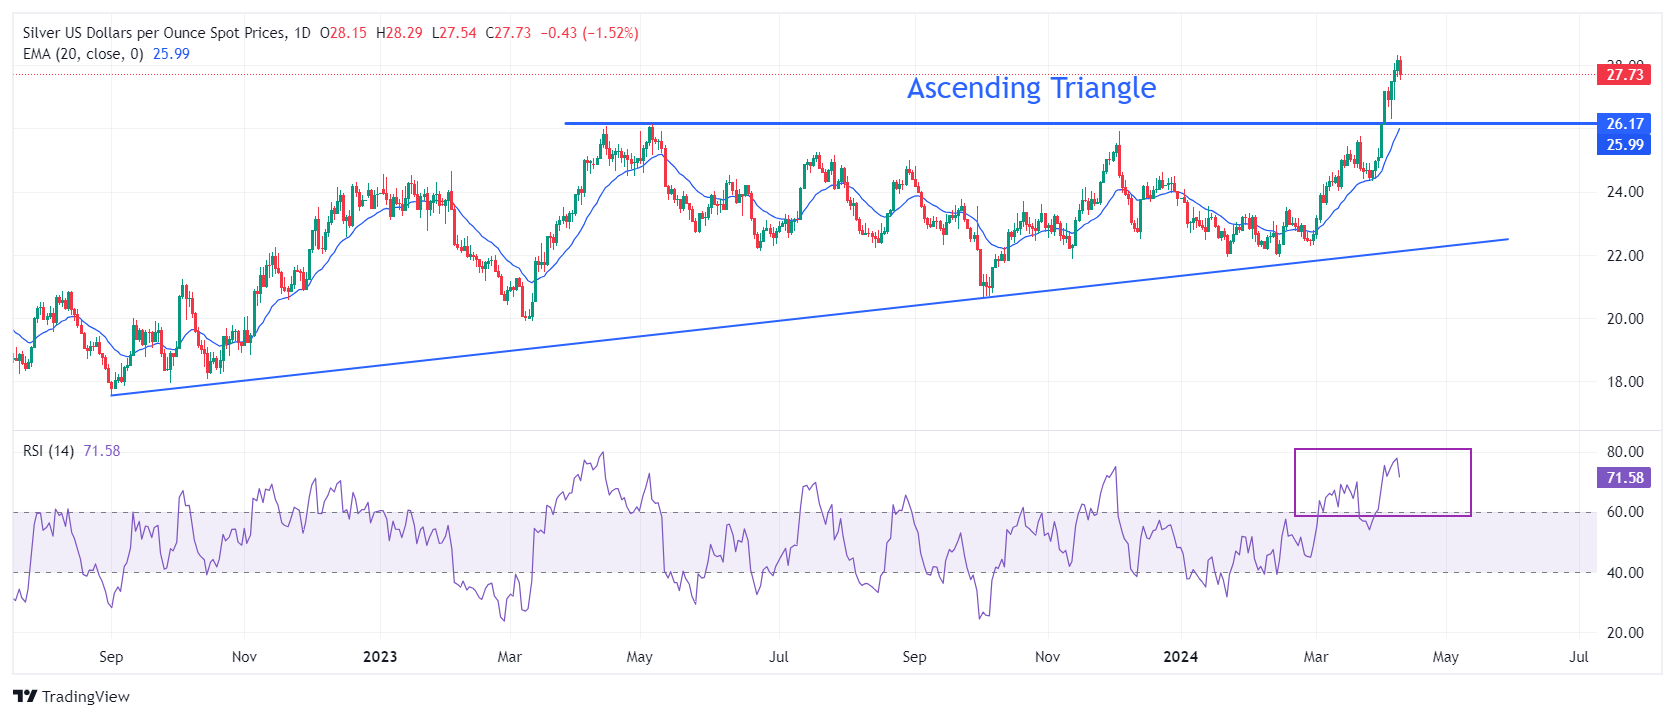Click the red 27.73 current price label

1624,74
